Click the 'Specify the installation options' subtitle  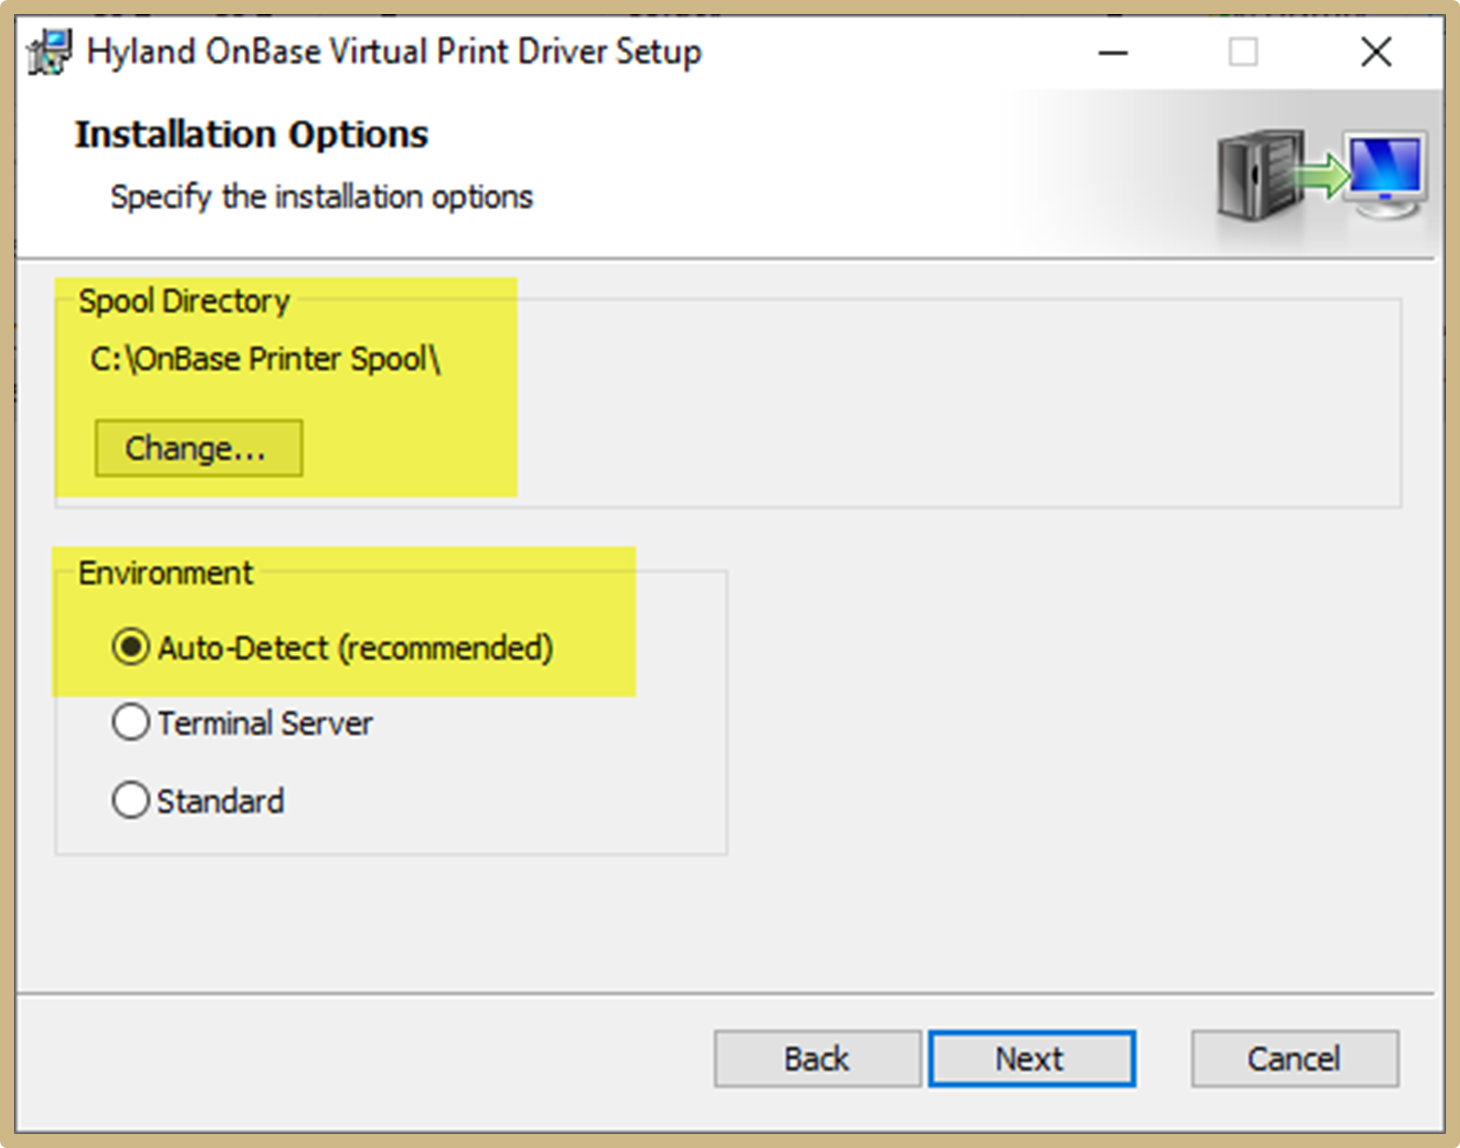pos(321,197)
